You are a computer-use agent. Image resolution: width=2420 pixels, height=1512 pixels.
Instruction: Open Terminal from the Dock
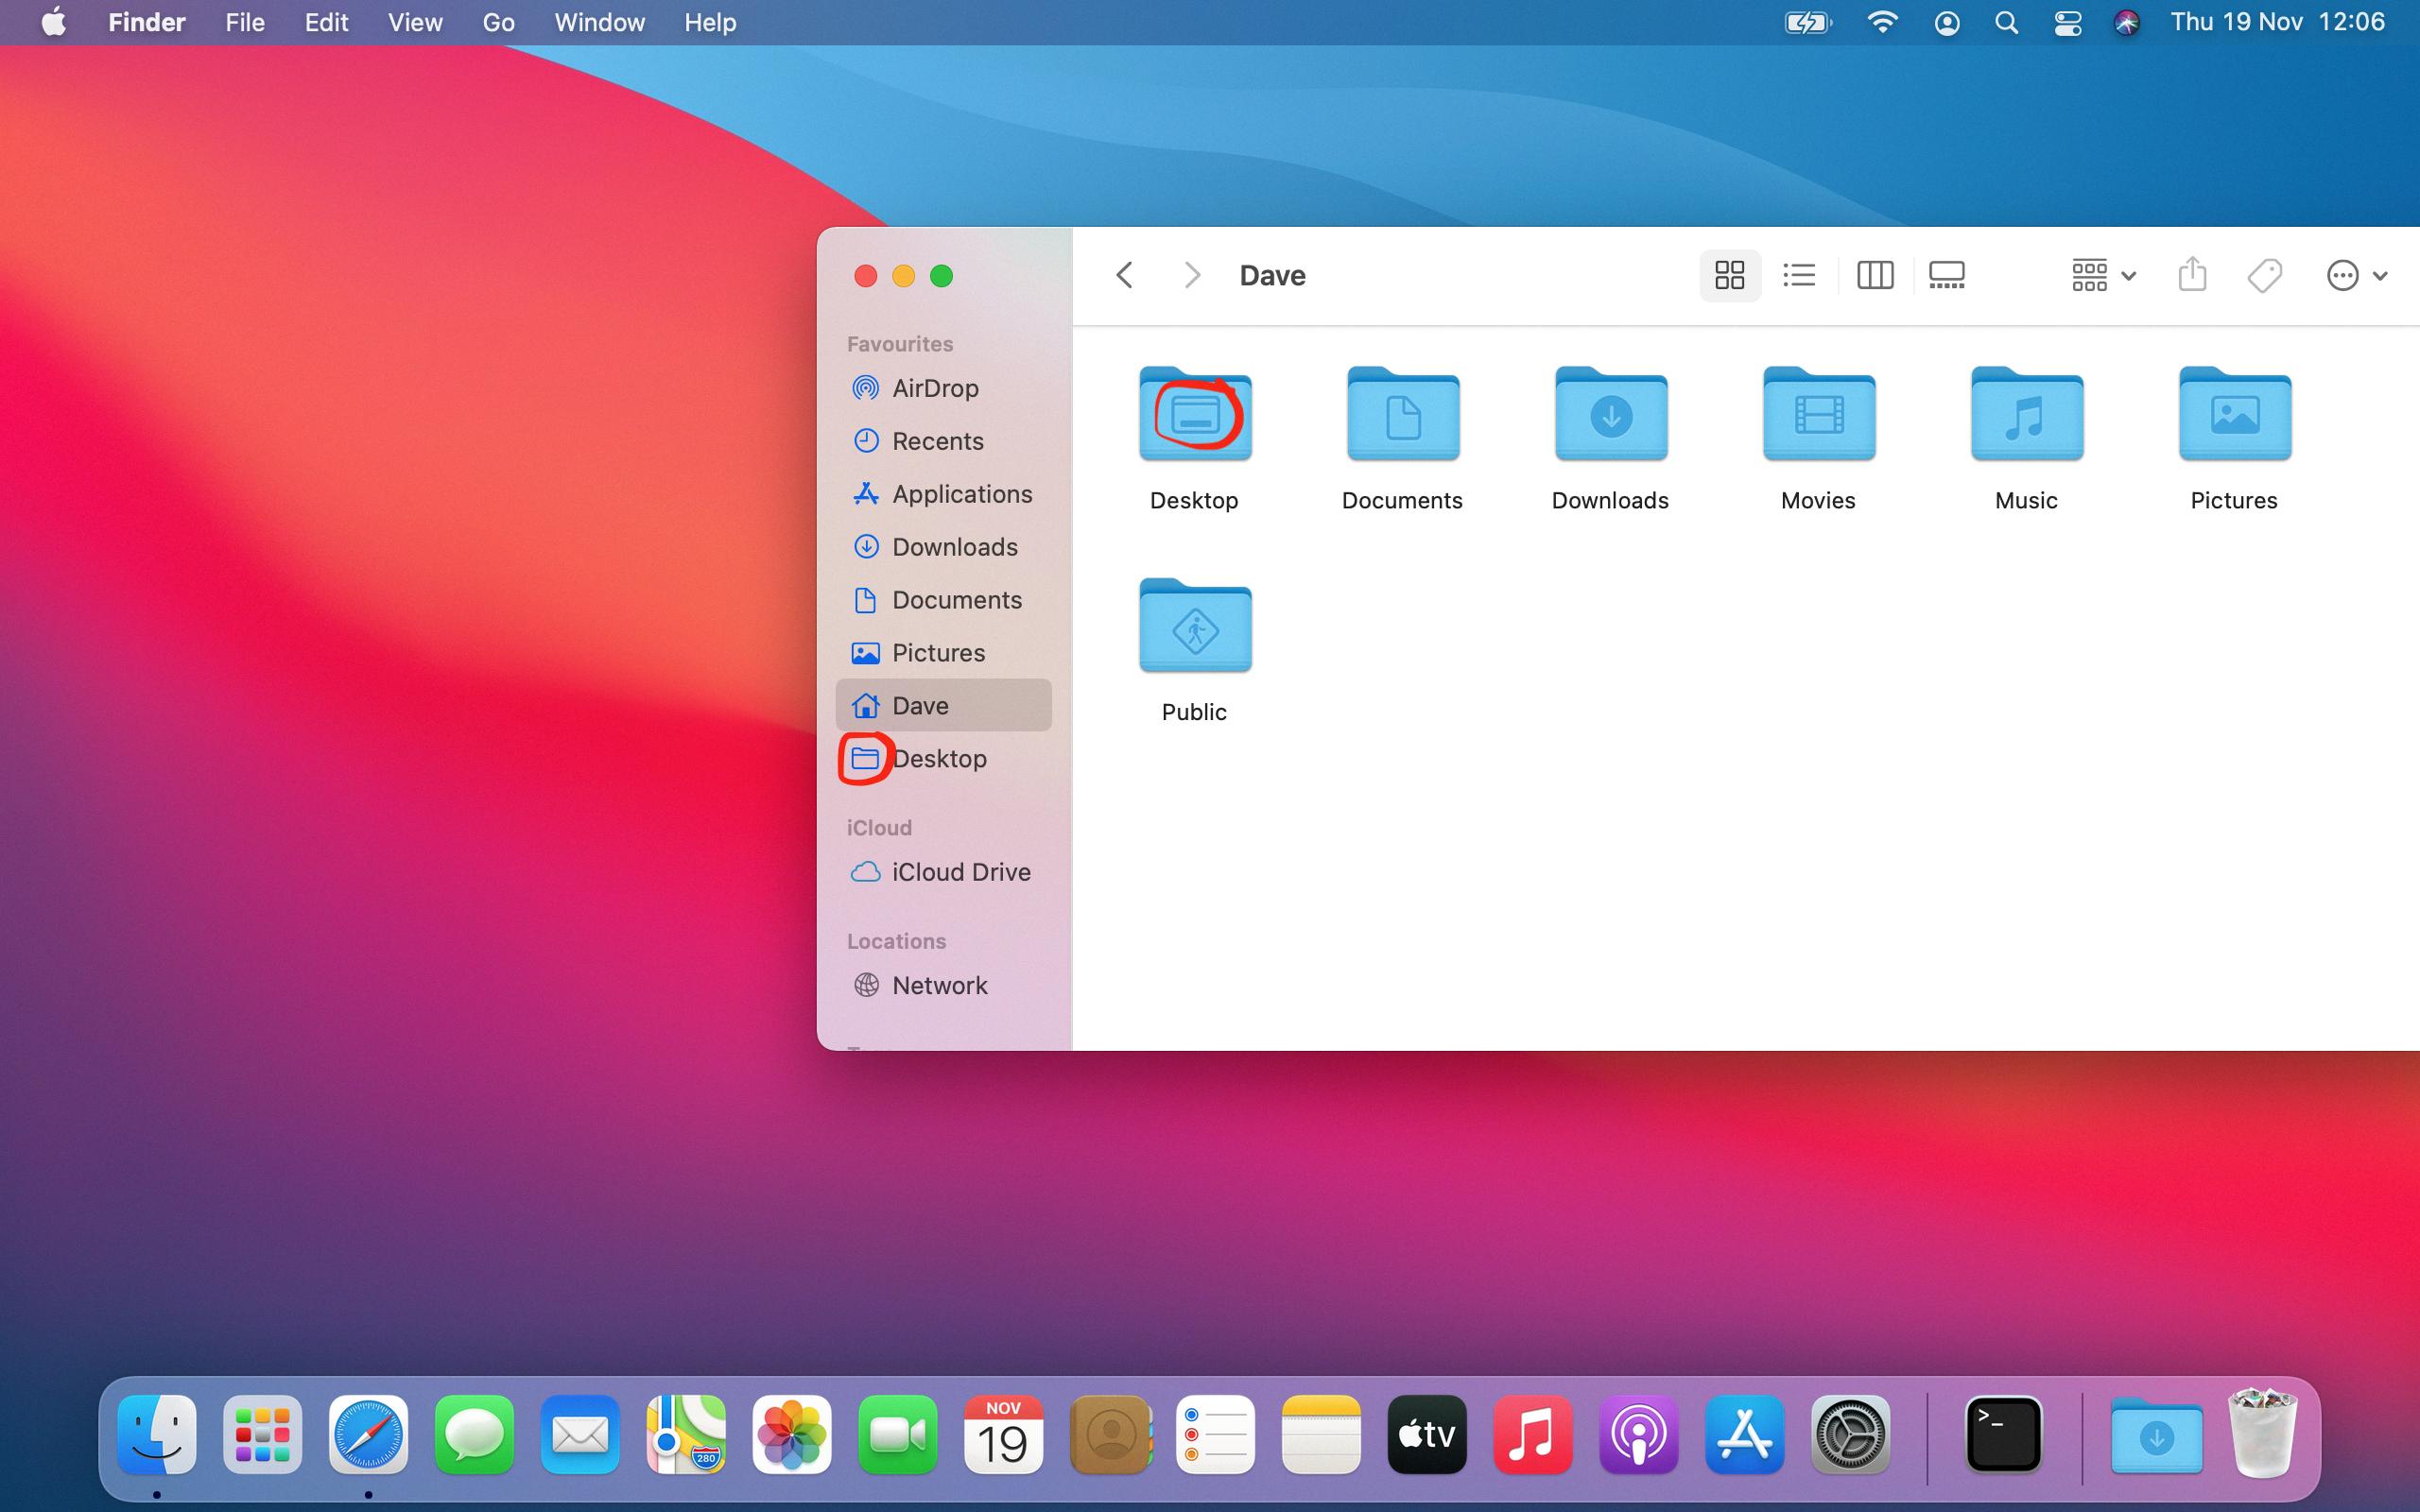(x=2004, y=1435)
